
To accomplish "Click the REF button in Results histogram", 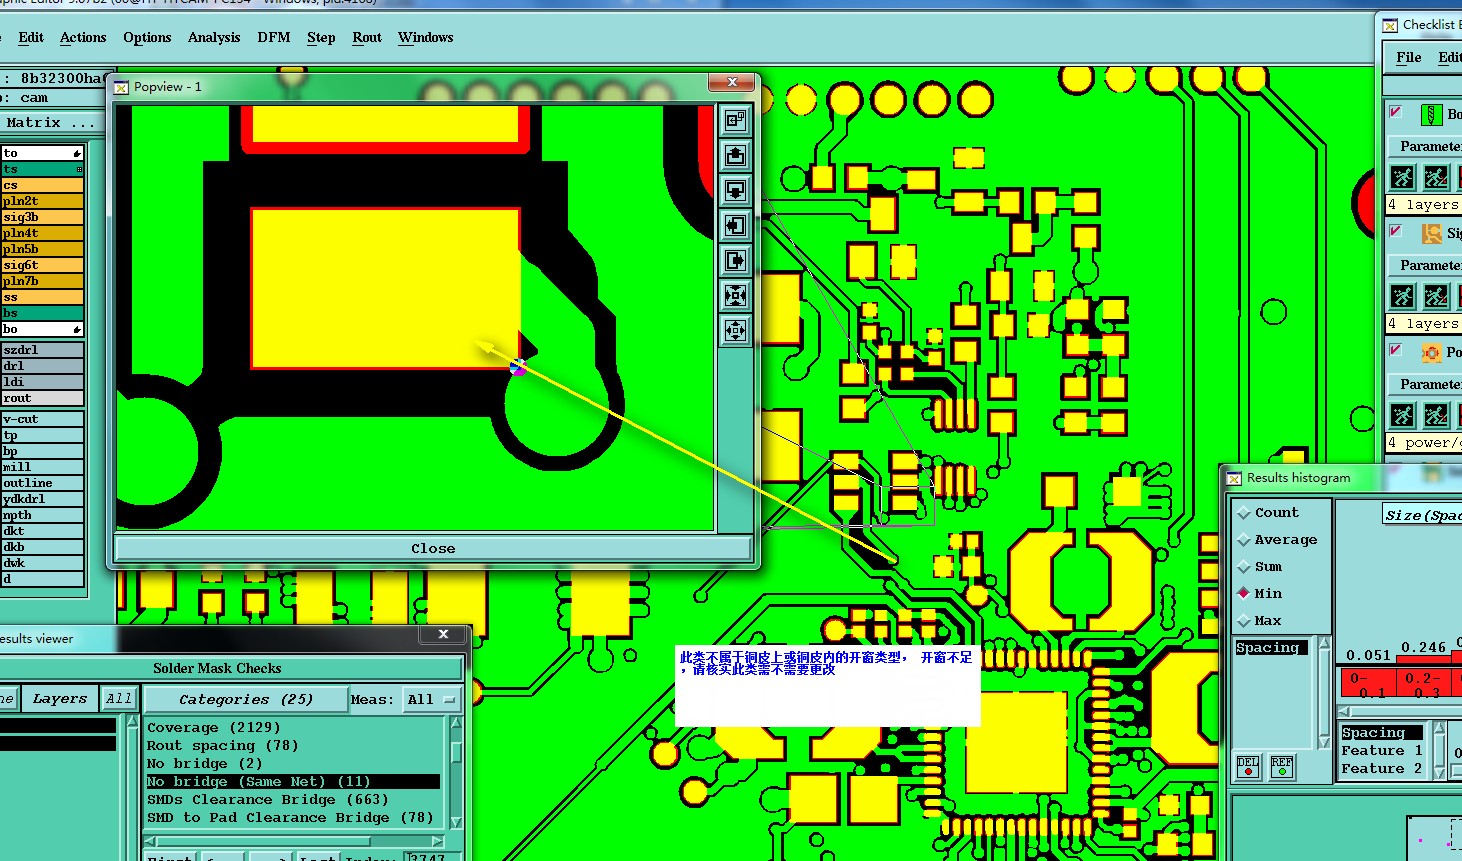I will click(1282, 767).
